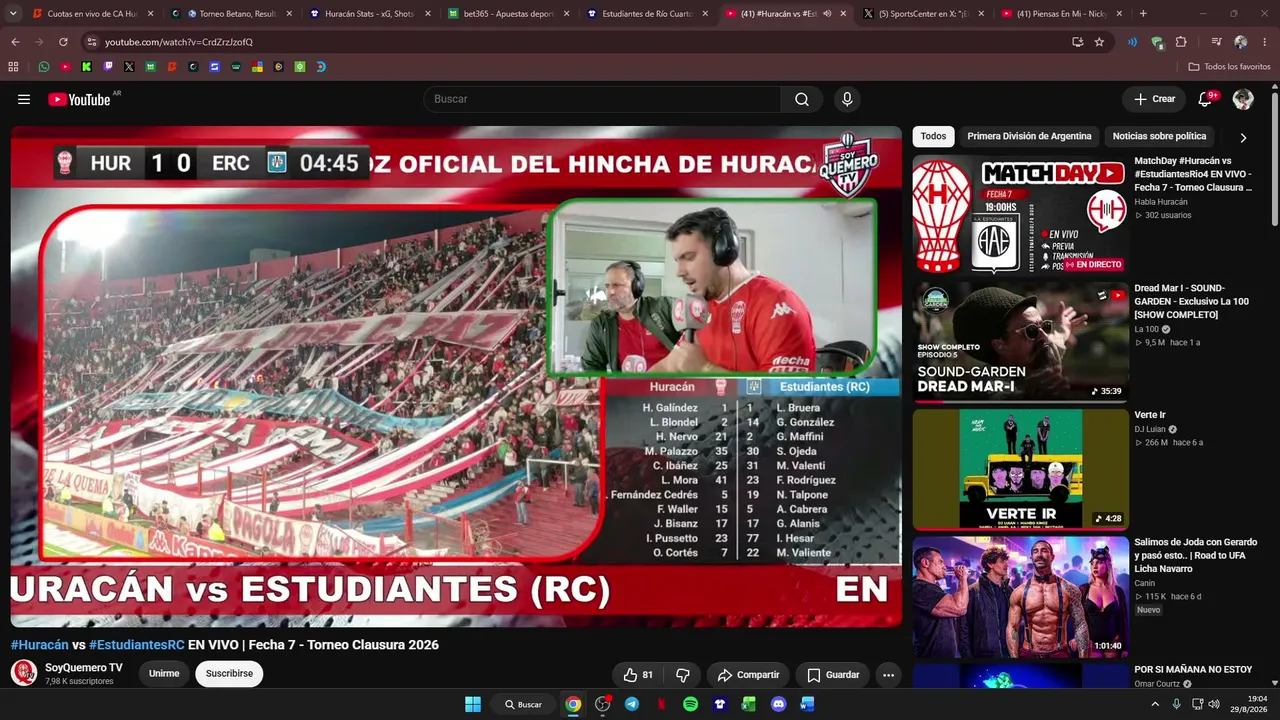
Task: Mute the Huracán YouTube tab audio
Action: click(827, 14)
